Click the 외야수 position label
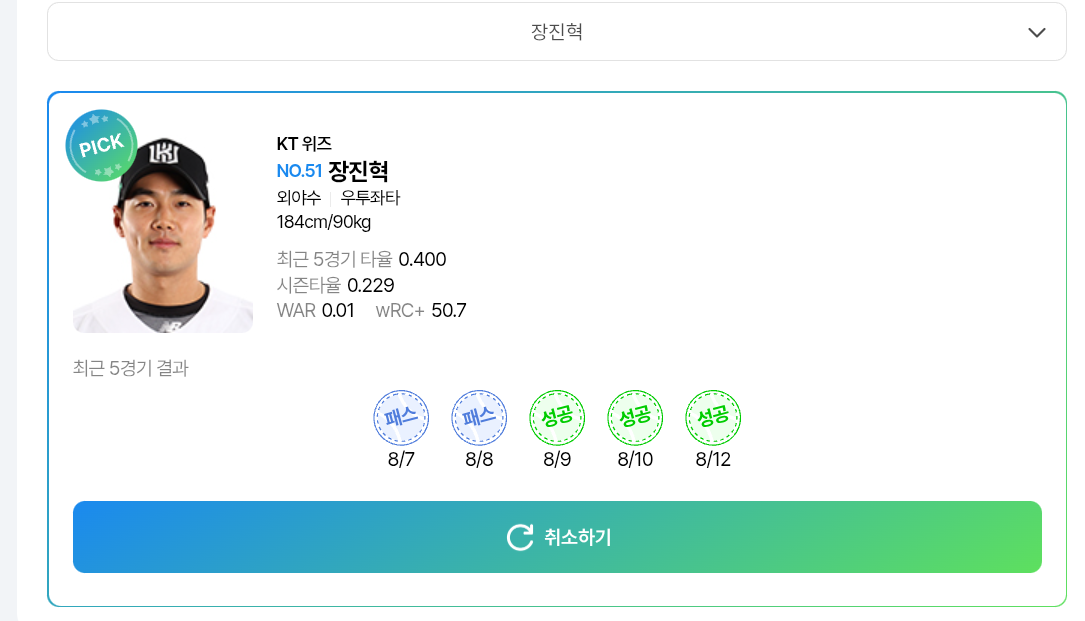The width and height of the screenshot is (1085, 621). [299, 198]
